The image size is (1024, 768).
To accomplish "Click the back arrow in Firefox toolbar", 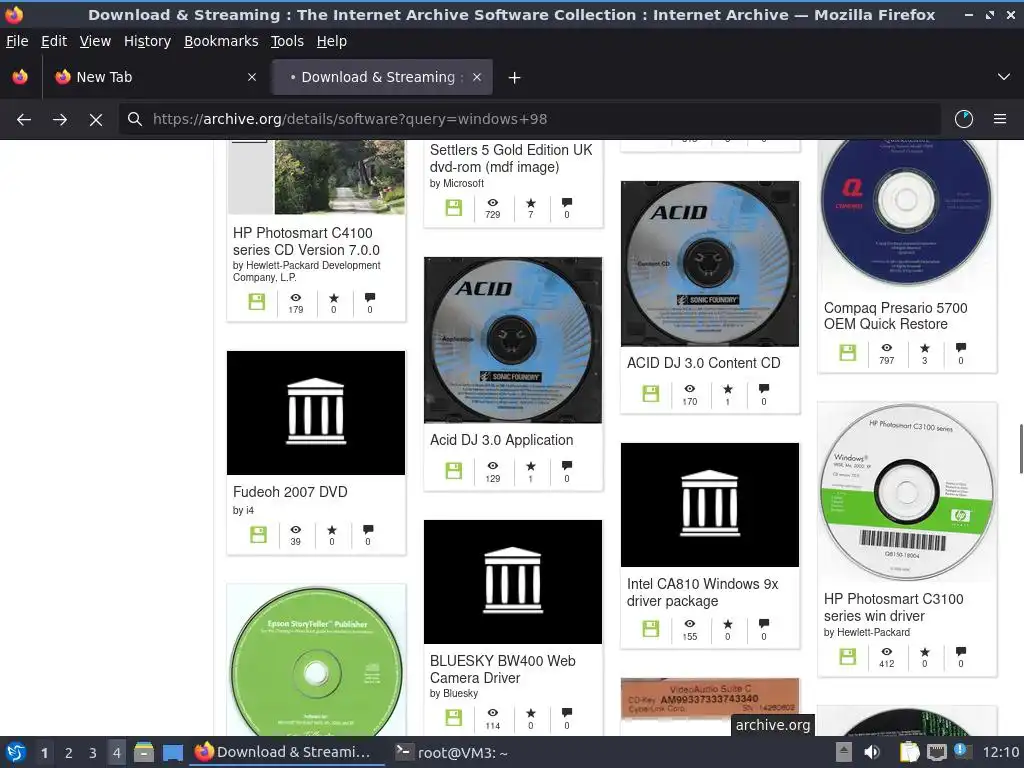I will pos(24,120).
